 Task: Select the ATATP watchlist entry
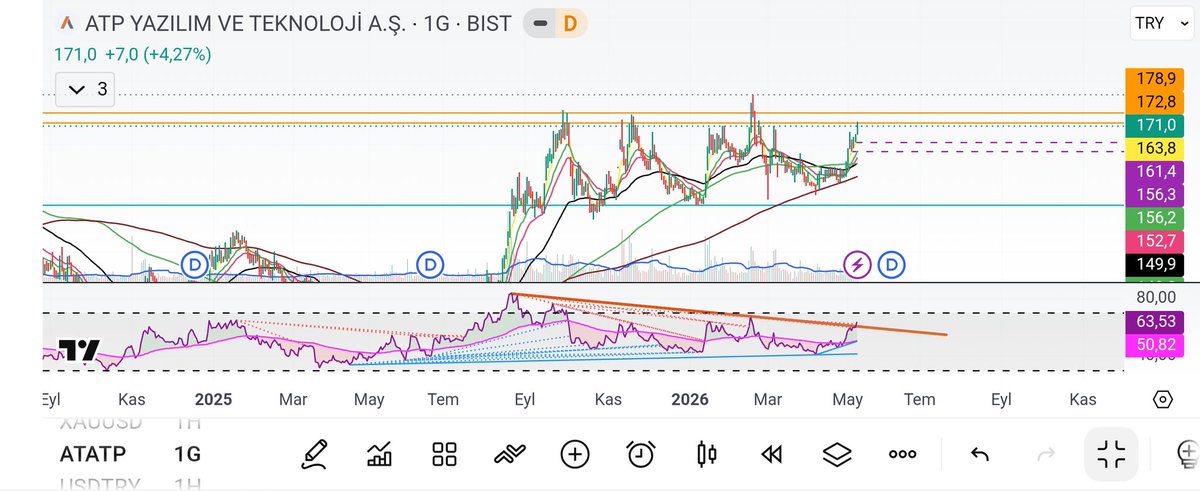coord(93,454)
